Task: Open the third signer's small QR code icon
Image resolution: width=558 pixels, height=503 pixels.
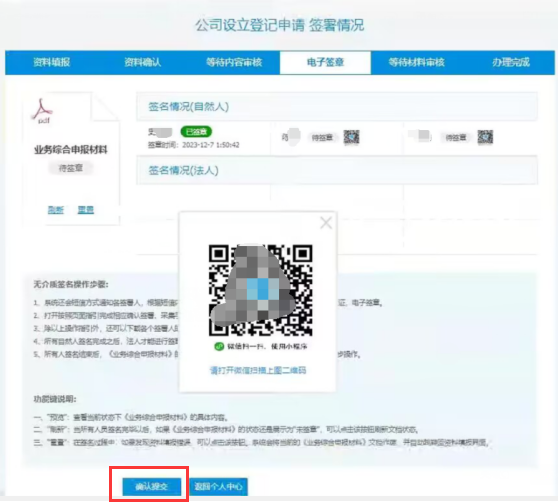Action: click(485, 137)
